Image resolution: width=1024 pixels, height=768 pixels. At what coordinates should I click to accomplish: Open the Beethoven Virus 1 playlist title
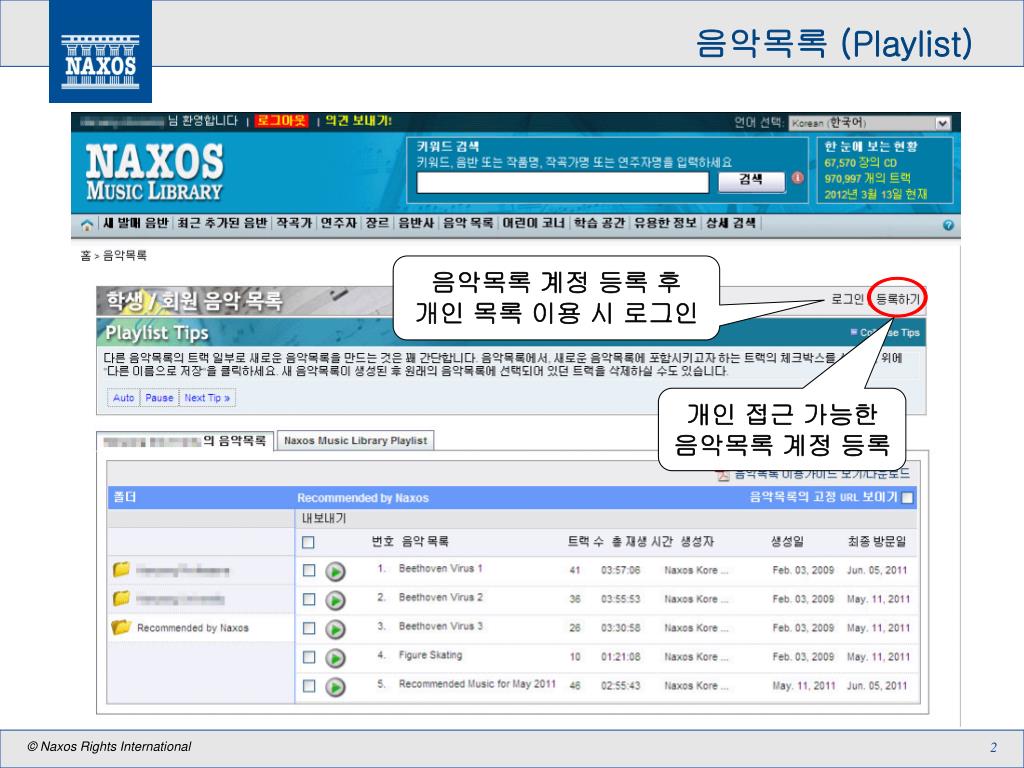(440, 569)
